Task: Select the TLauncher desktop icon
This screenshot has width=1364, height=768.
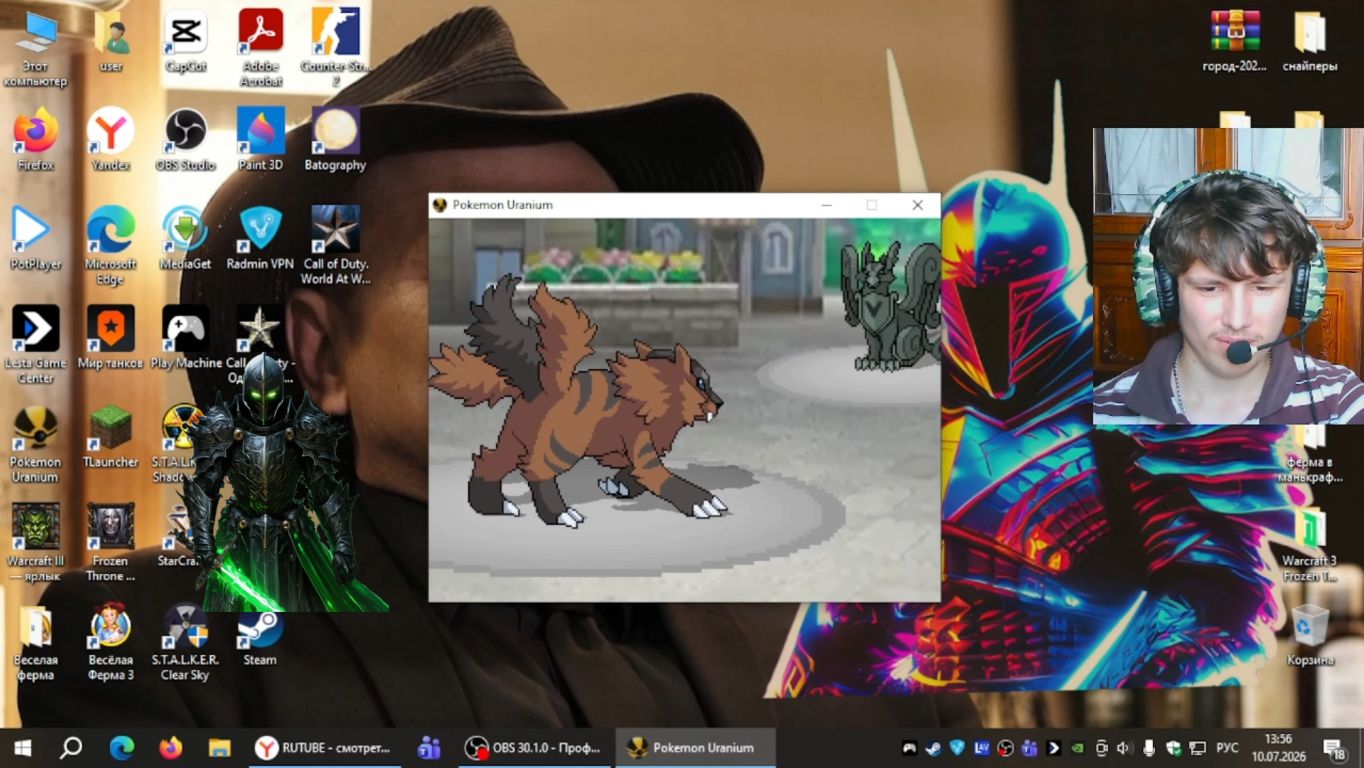Action: [x=111, y=437]
